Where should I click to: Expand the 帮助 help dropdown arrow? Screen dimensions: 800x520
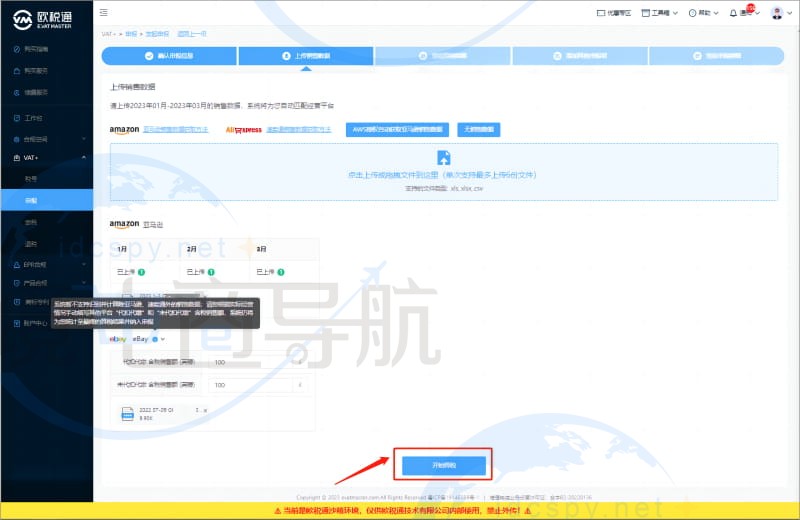pyautogui.click(x=716, y=13)
